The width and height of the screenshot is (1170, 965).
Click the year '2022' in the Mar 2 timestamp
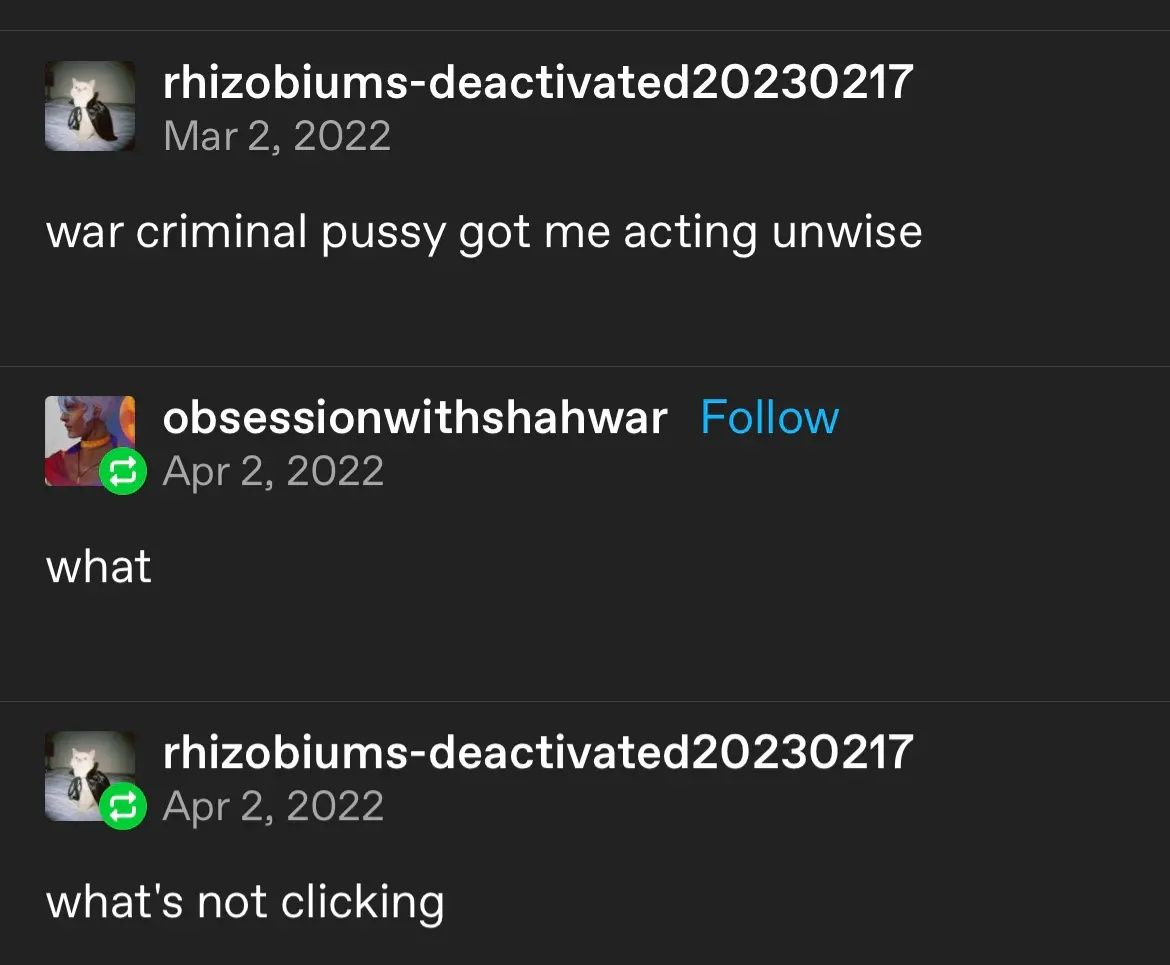click(x=342, y=136)
